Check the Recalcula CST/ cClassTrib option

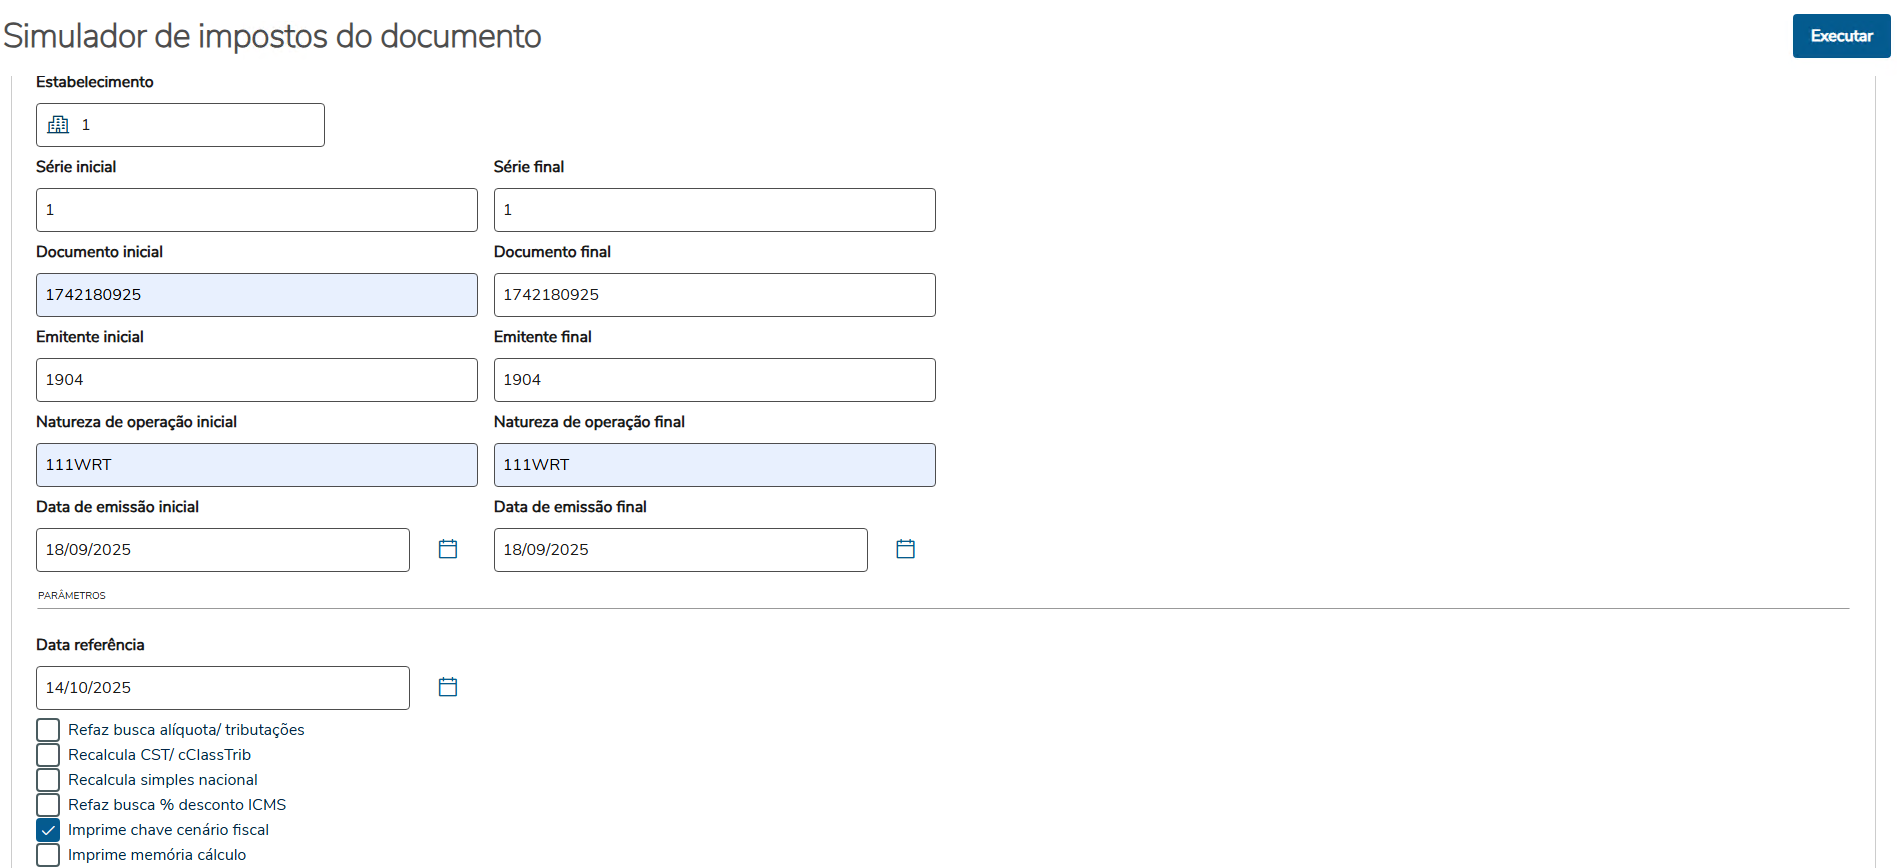(48, 755)
